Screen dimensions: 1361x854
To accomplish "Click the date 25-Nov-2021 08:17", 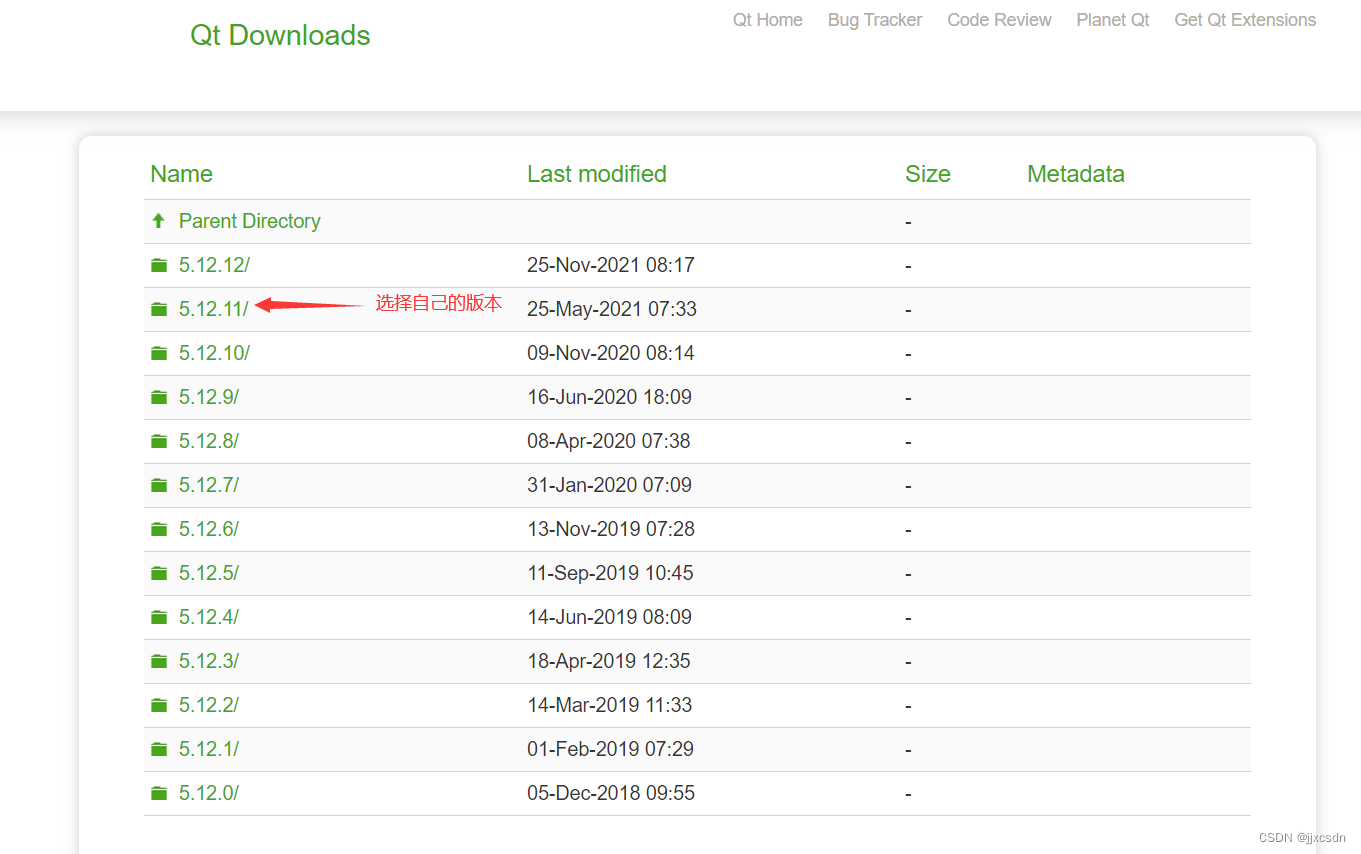I will pos(611,265).
